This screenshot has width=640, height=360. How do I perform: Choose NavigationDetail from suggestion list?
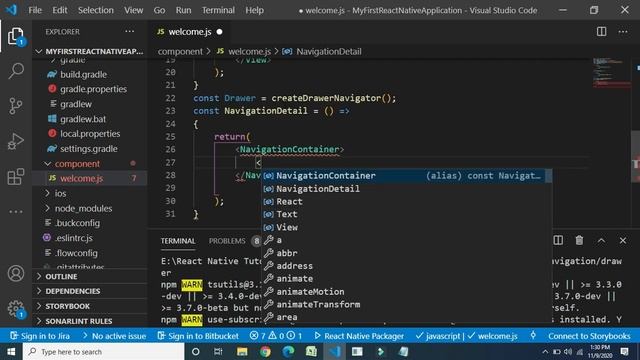coord(407,189)
